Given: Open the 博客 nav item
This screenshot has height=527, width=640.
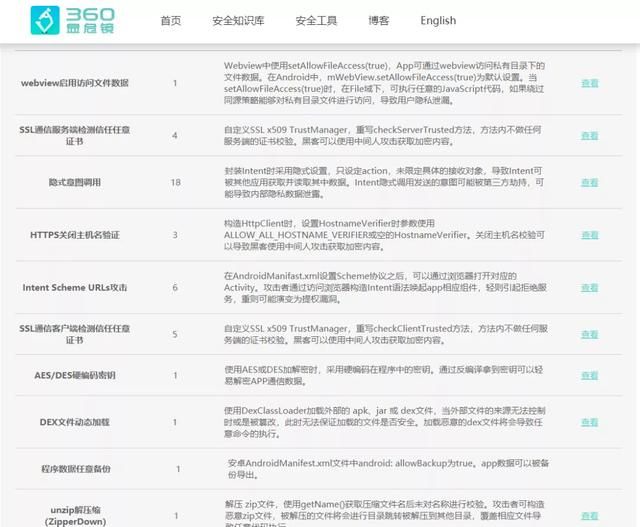Looking at the screenshot, I should tap(379, 20).
